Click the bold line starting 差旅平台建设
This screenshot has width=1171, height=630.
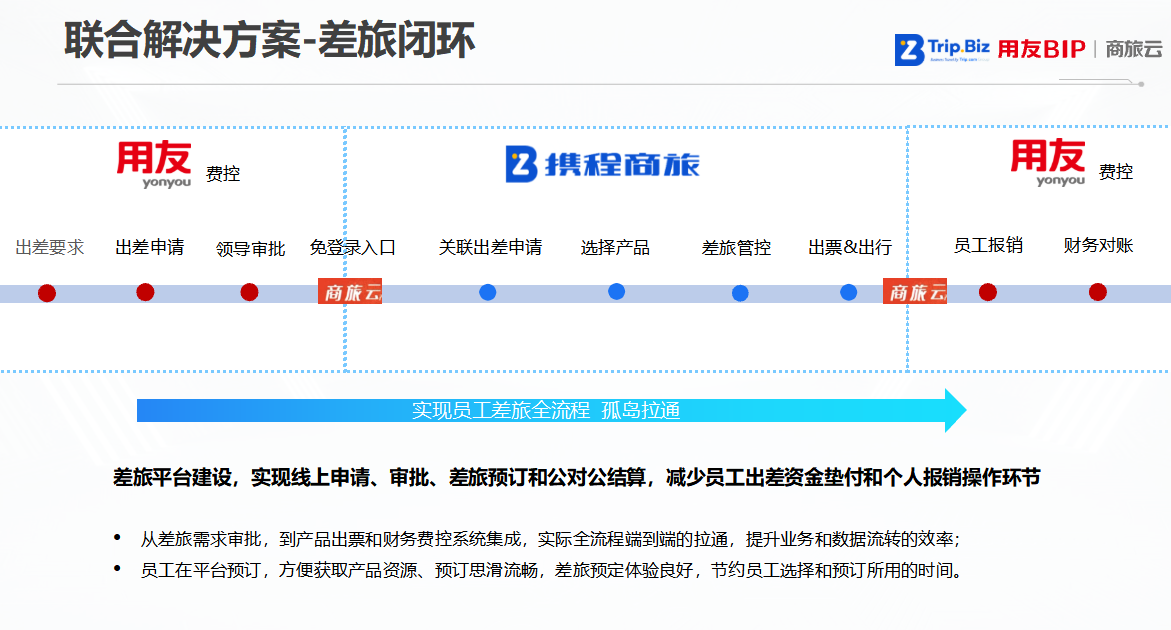[577, 477]
